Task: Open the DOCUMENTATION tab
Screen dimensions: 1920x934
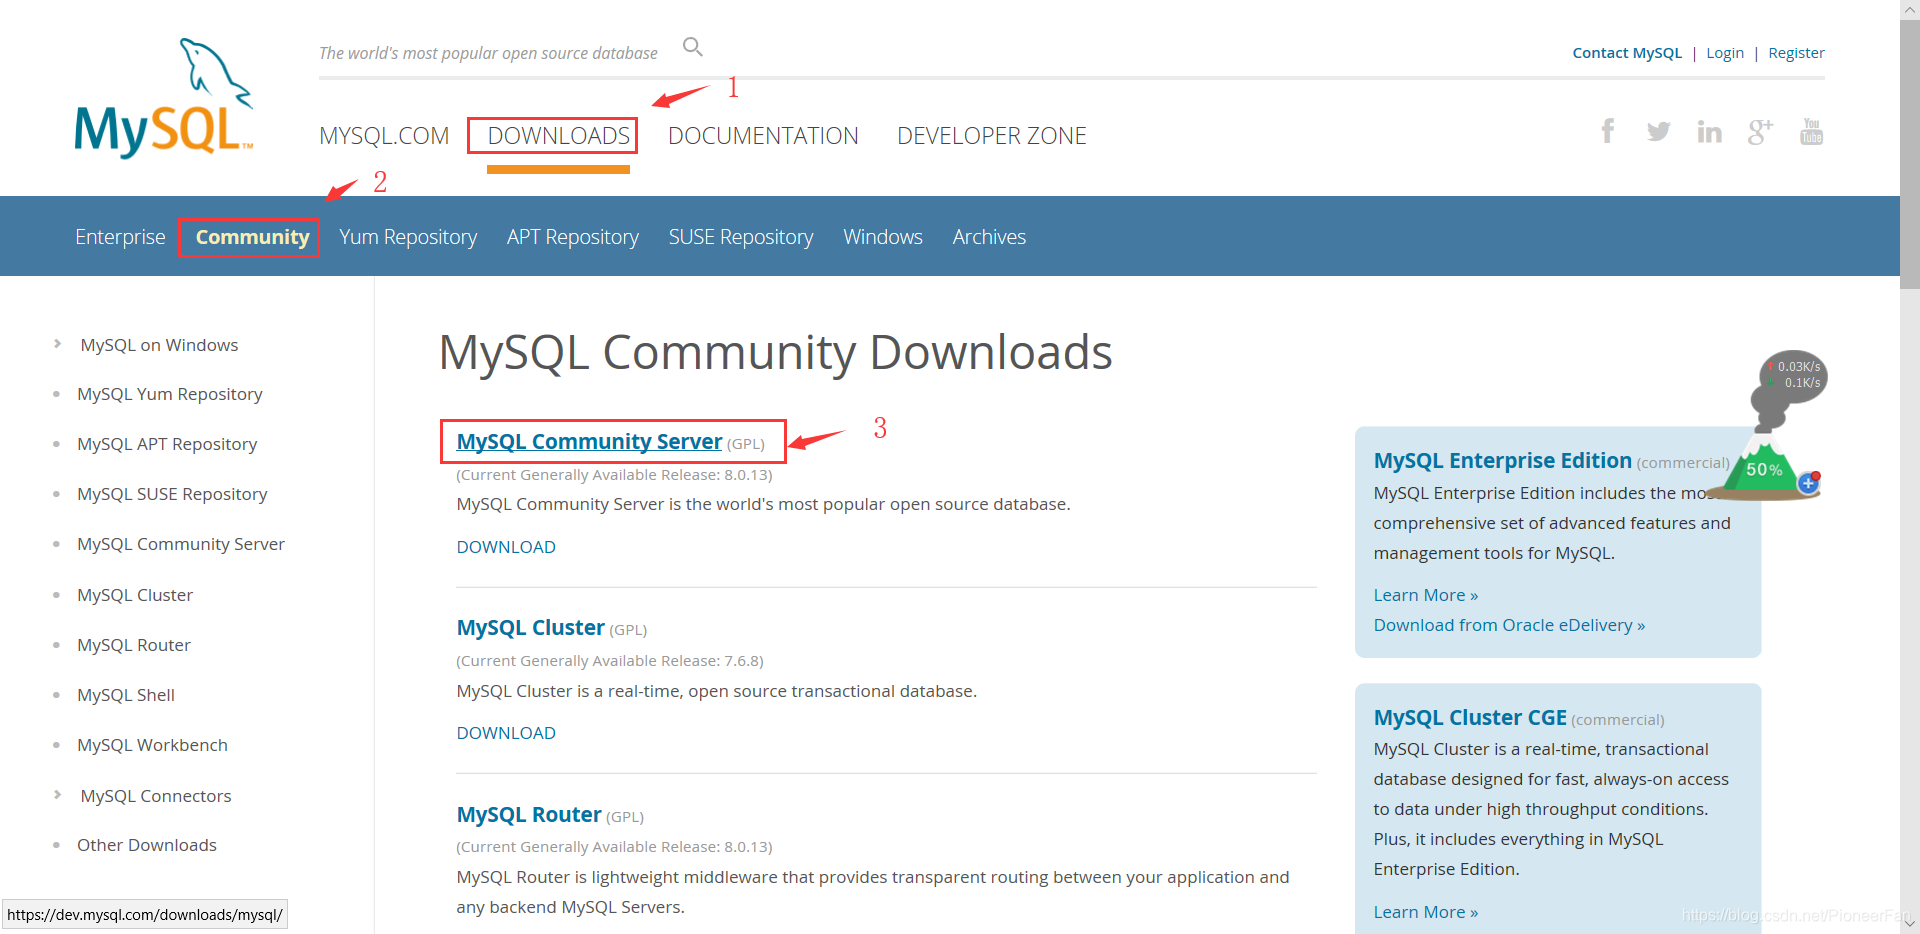Action: (763, 136)
